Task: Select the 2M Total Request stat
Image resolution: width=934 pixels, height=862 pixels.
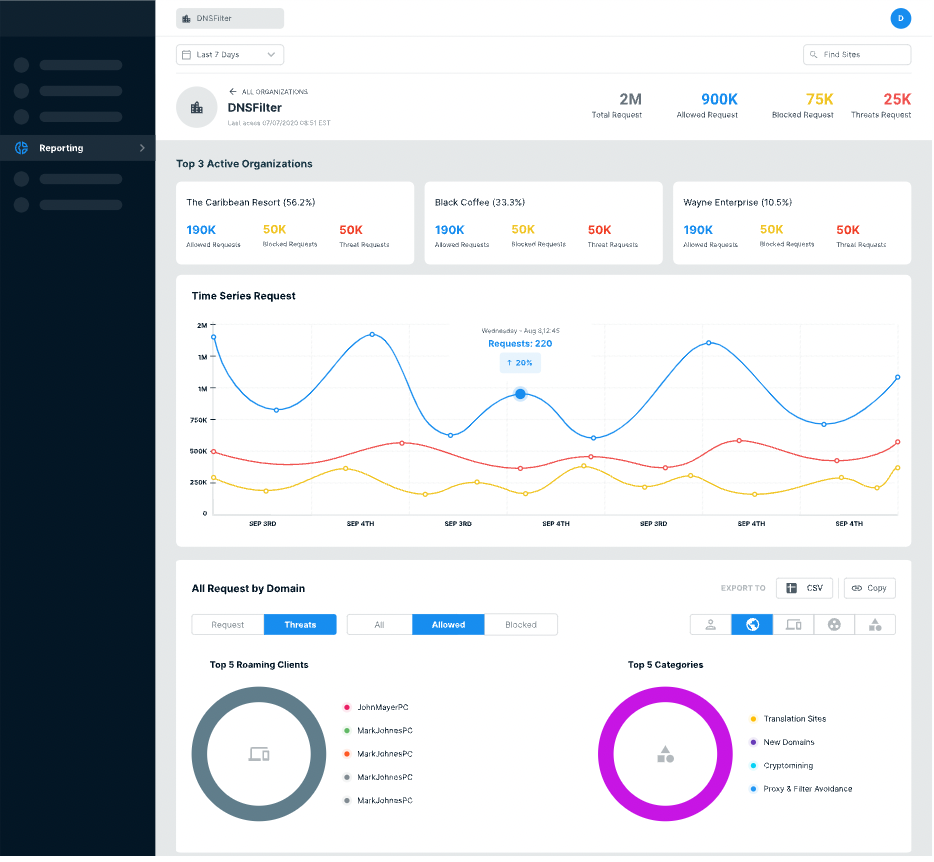Action: pos(618,106)
